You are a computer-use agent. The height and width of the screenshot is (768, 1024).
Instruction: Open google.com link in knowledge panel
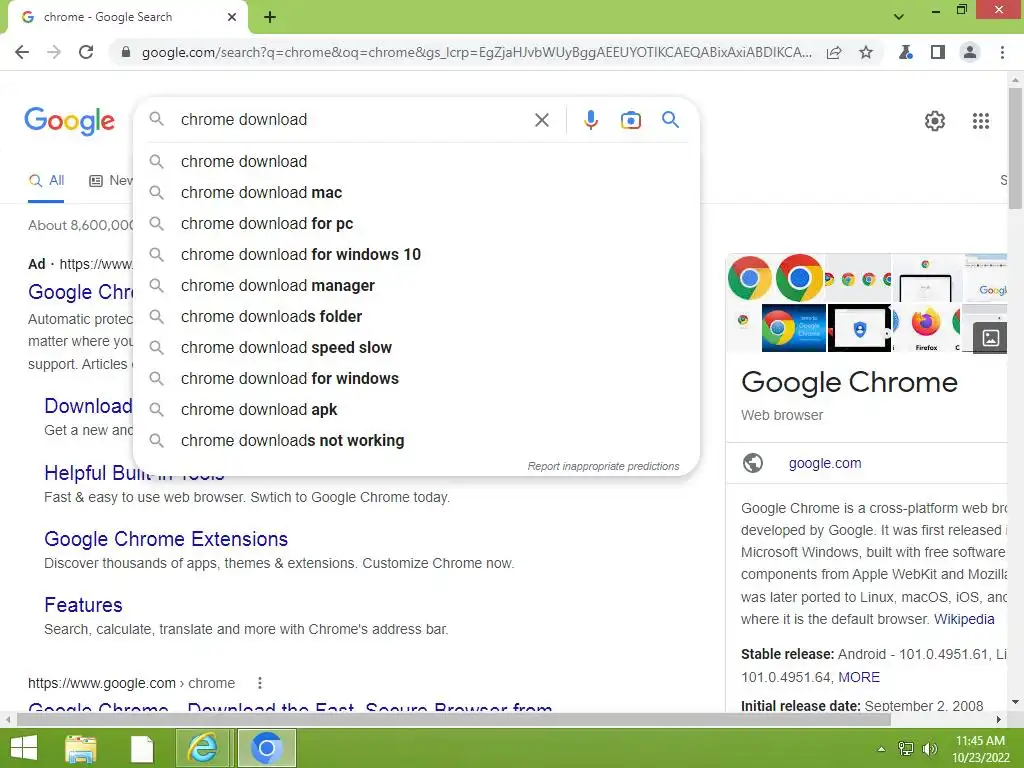click(x=825, y=463)
